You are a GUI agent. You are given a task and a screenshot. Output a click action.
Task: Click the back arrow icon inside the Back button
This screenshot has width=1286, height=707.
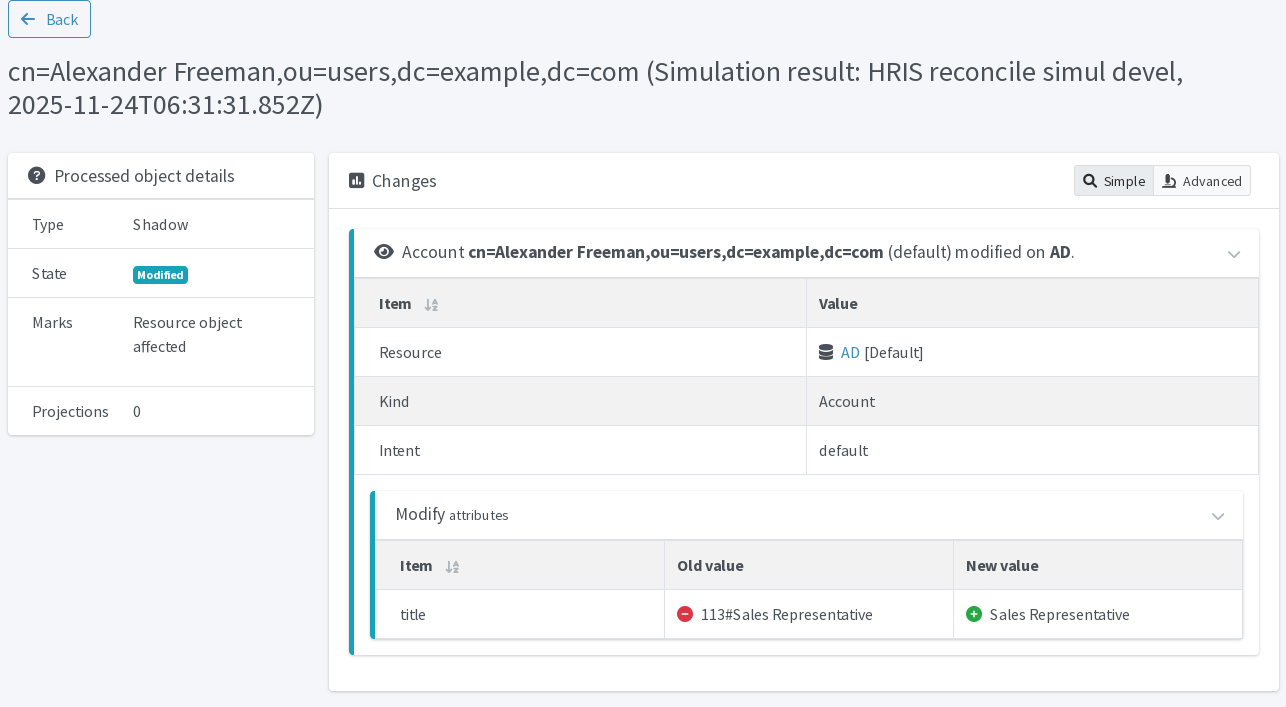click(x=29, y=18)
